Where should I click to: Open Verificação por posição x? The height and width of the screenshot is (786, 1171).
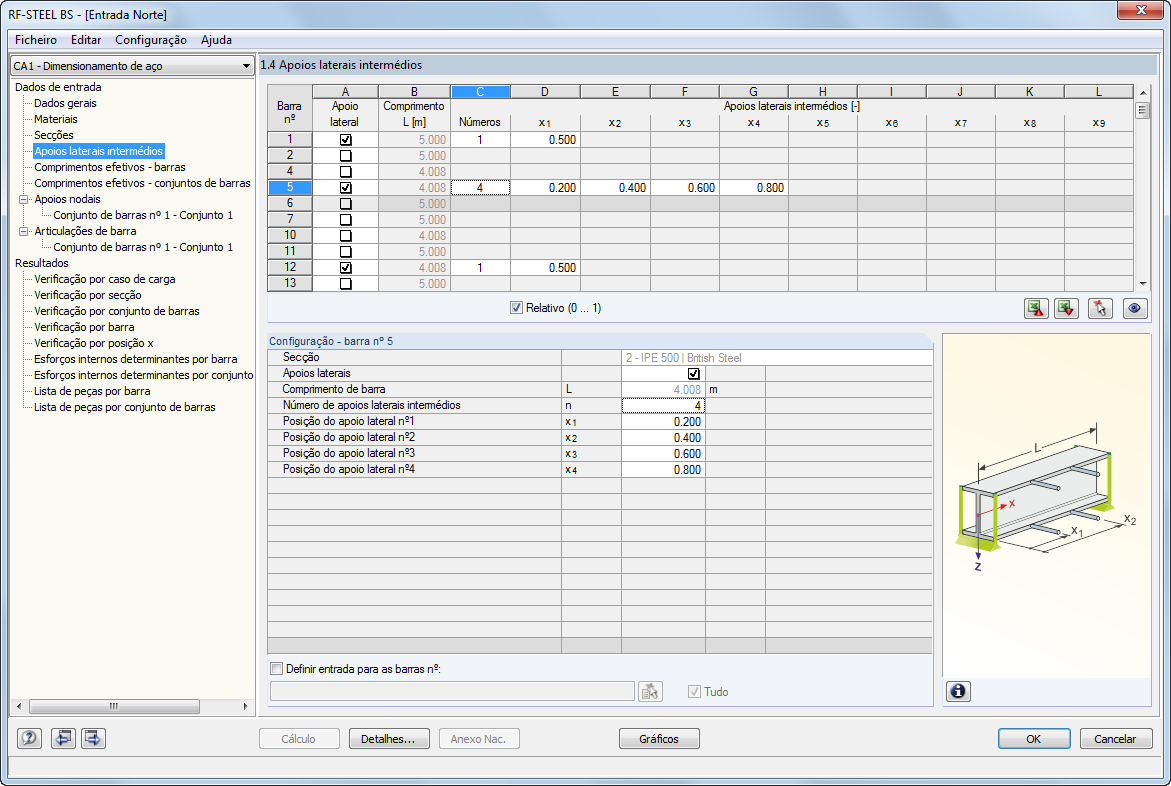click(93, 344)
